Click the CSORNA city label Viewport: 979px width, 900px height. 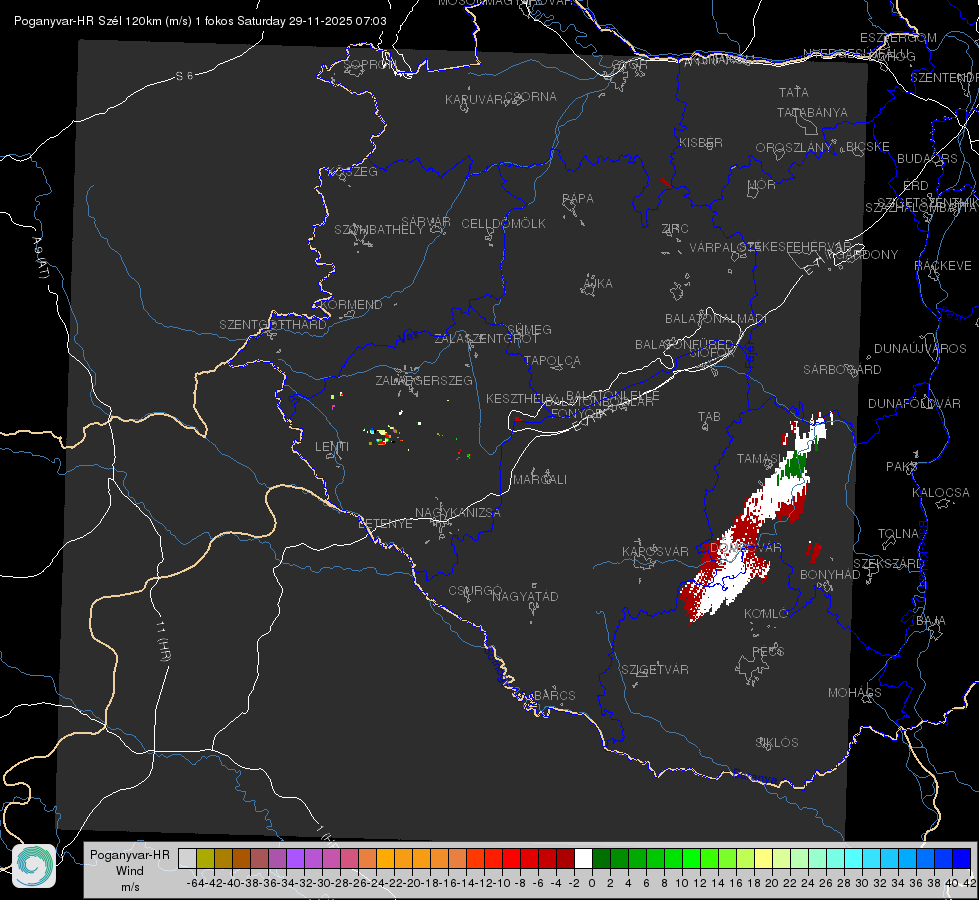point(531,97)
